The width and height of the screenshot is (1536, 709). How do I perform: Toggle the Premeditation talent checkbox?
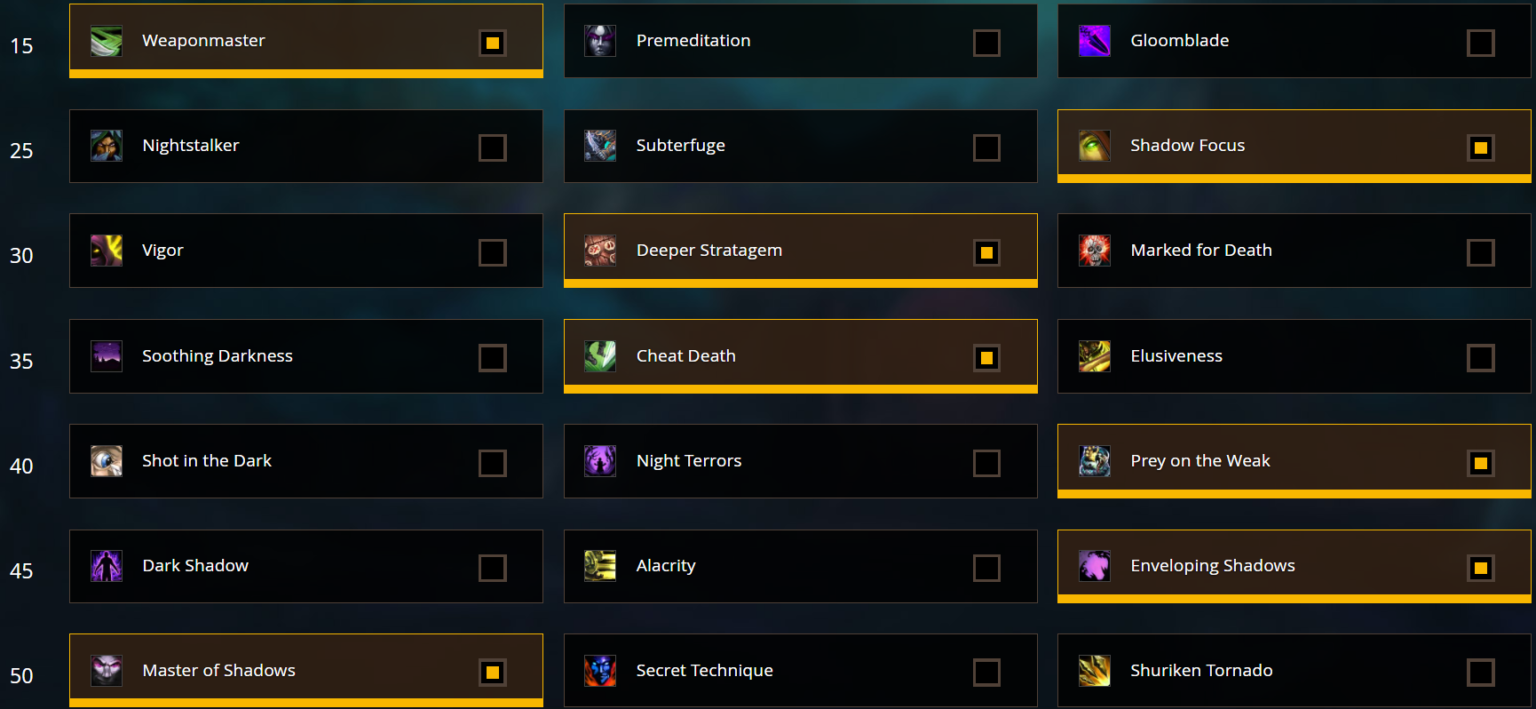[x=987, y=41]
